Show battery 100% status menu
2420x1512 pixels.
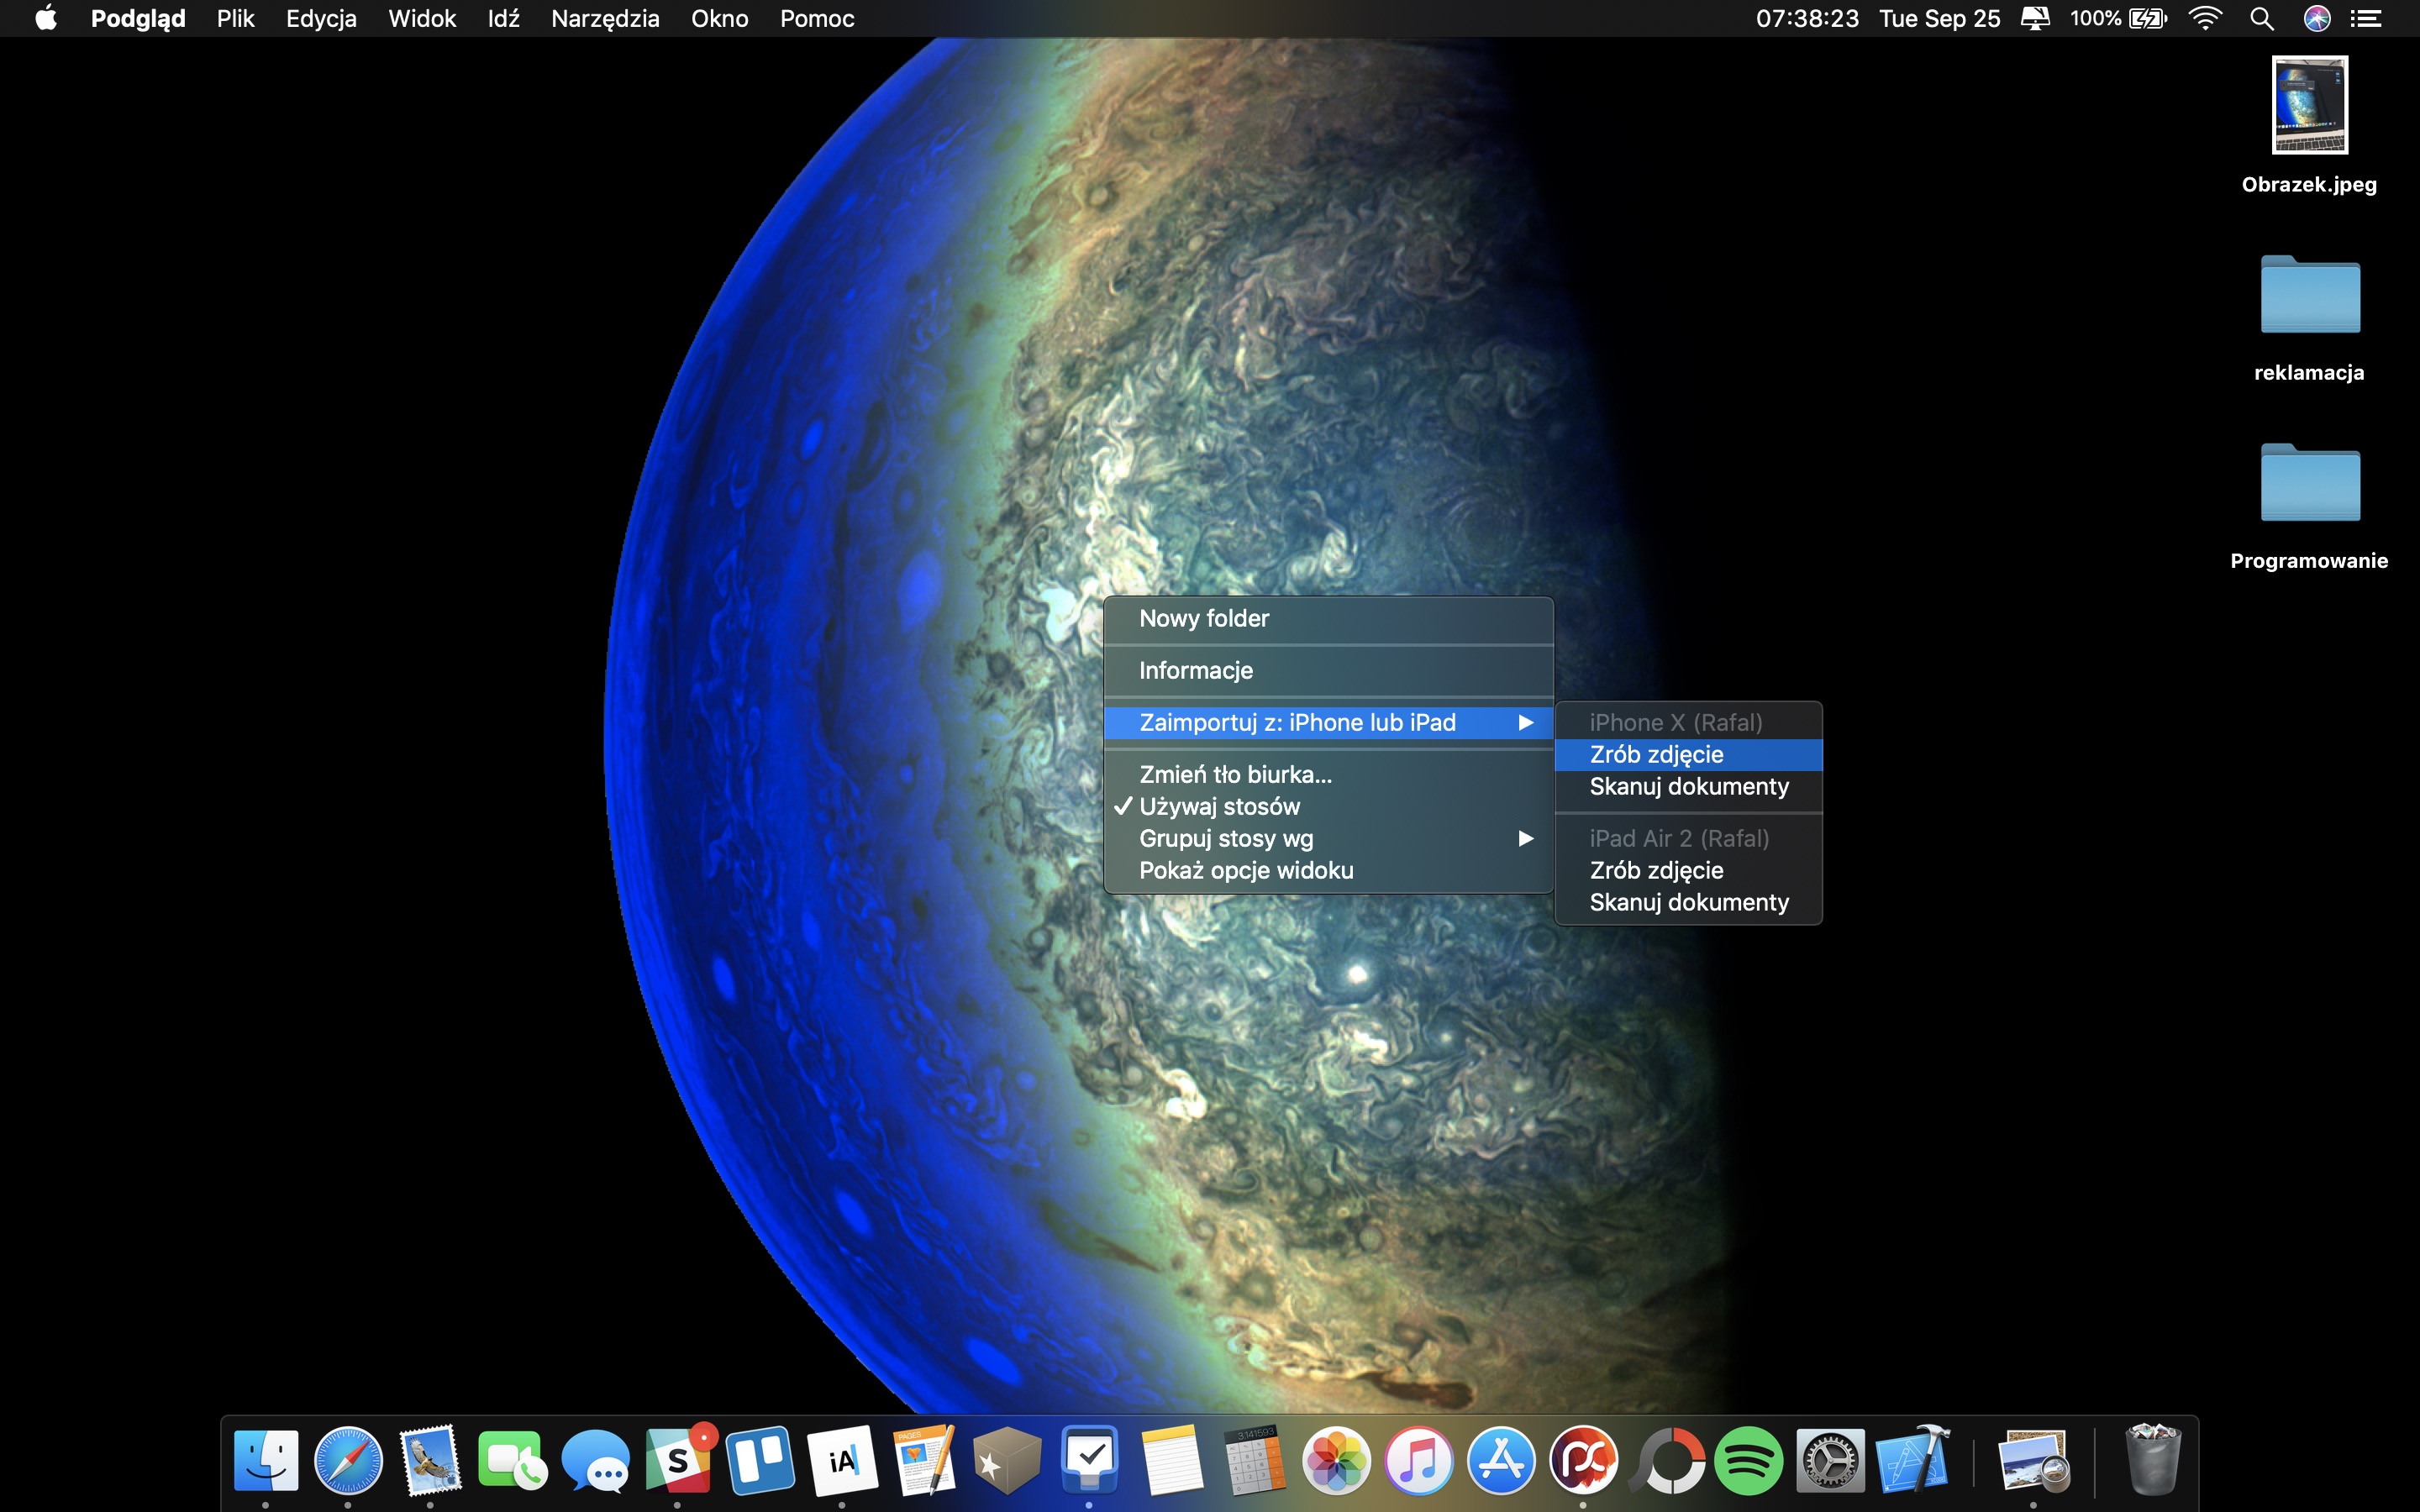tap(2118, 18)
